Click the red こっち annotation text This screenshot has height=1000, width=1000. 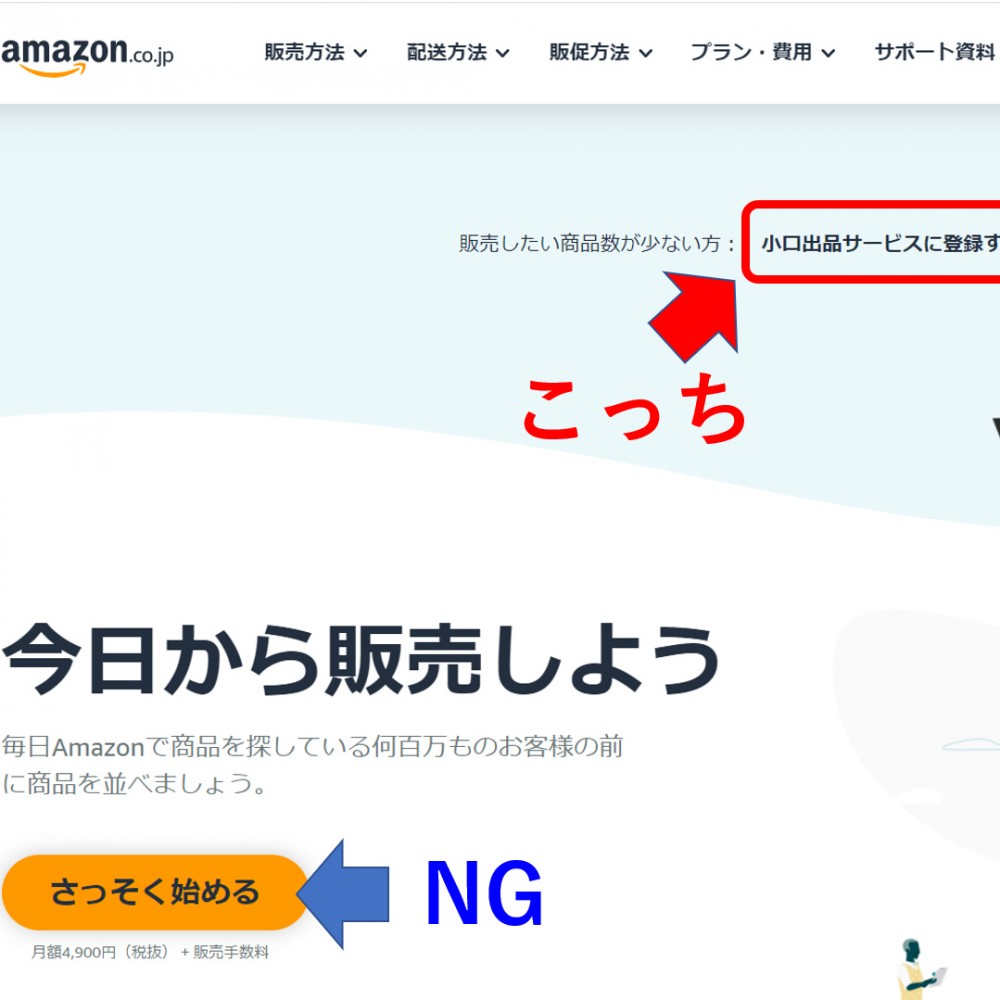[x=634, y=409]
